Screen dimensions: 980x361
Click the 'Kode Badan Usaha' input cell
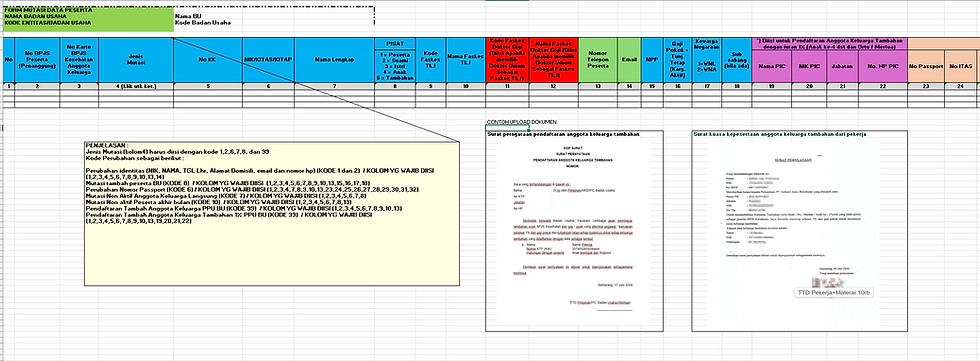pos(274,23)
